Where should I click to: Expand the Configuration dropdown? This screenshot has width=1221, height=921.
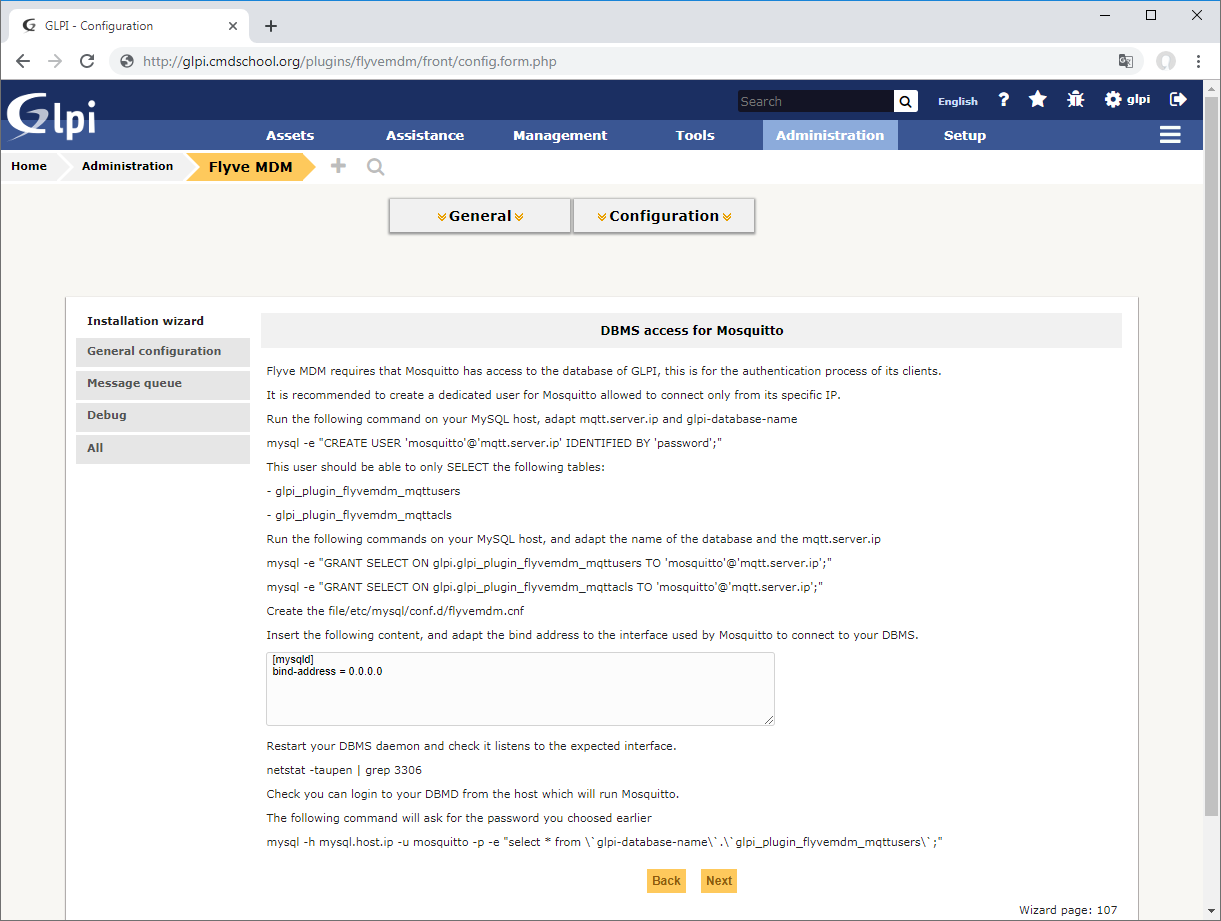point(664,216)
